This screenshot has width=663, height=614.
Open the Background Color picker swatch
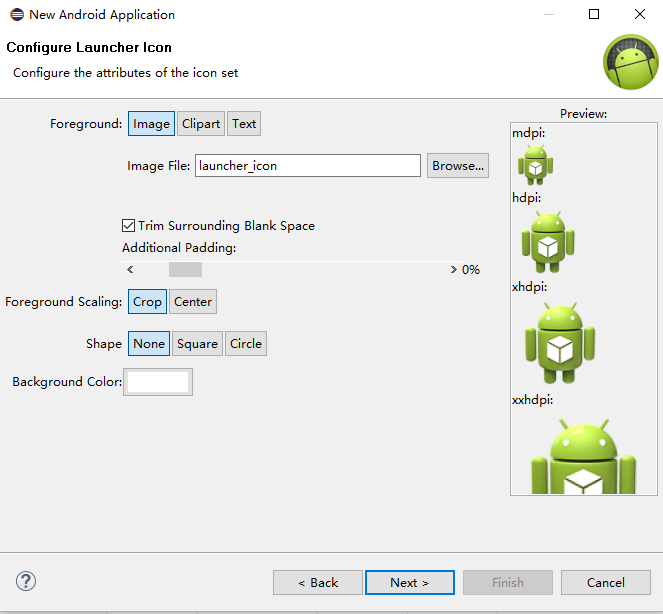pyautogui.click(x=158, y=382)
